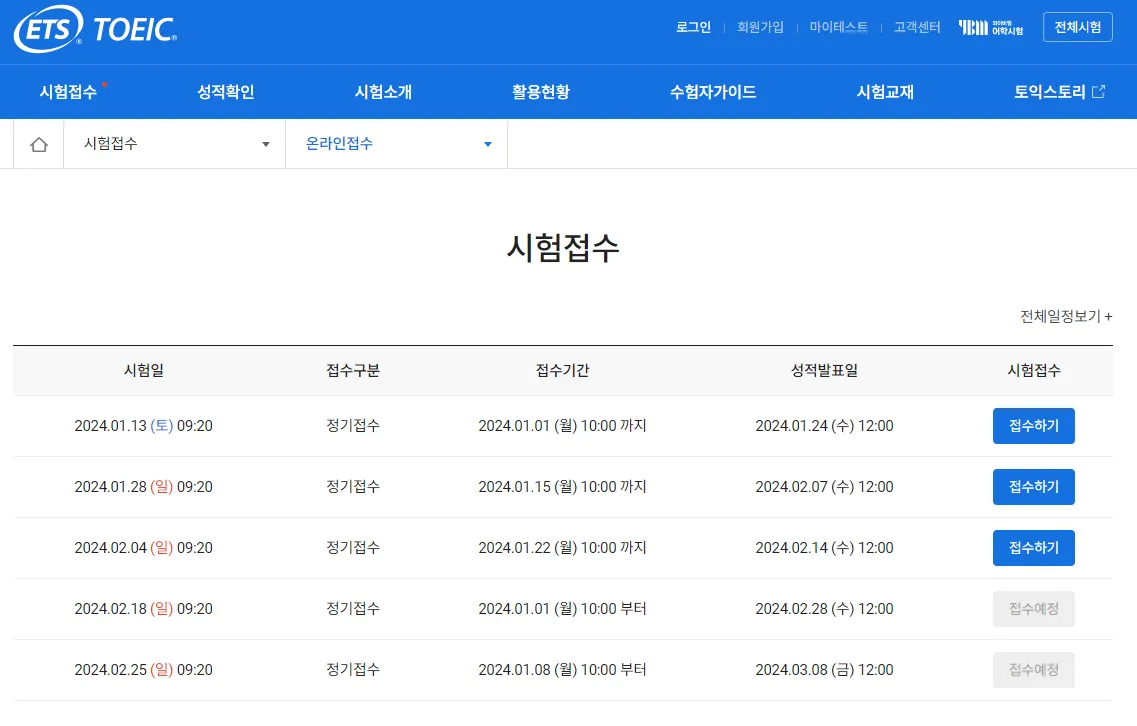Click the 회원가입 link

[761, 27]
